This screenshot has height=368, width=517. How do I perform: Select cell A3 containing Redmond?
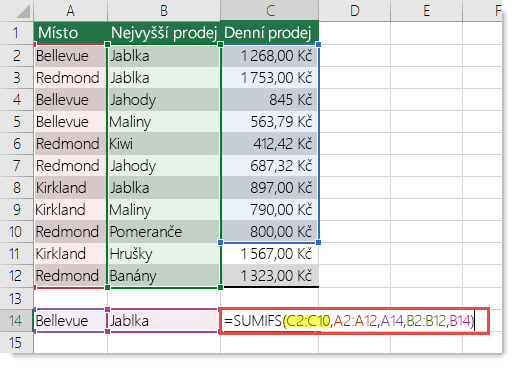70,78
